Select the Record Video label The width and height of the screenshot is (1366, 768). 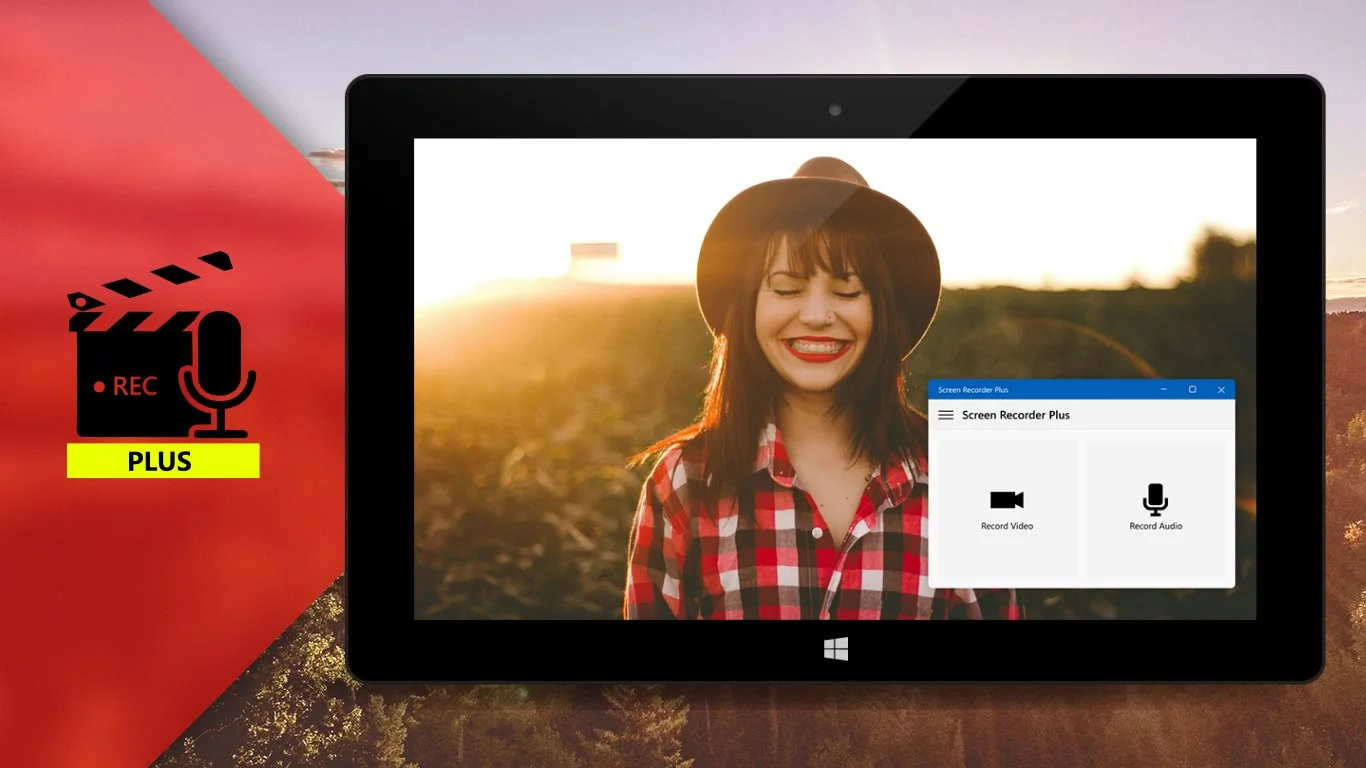(1007, 526)
